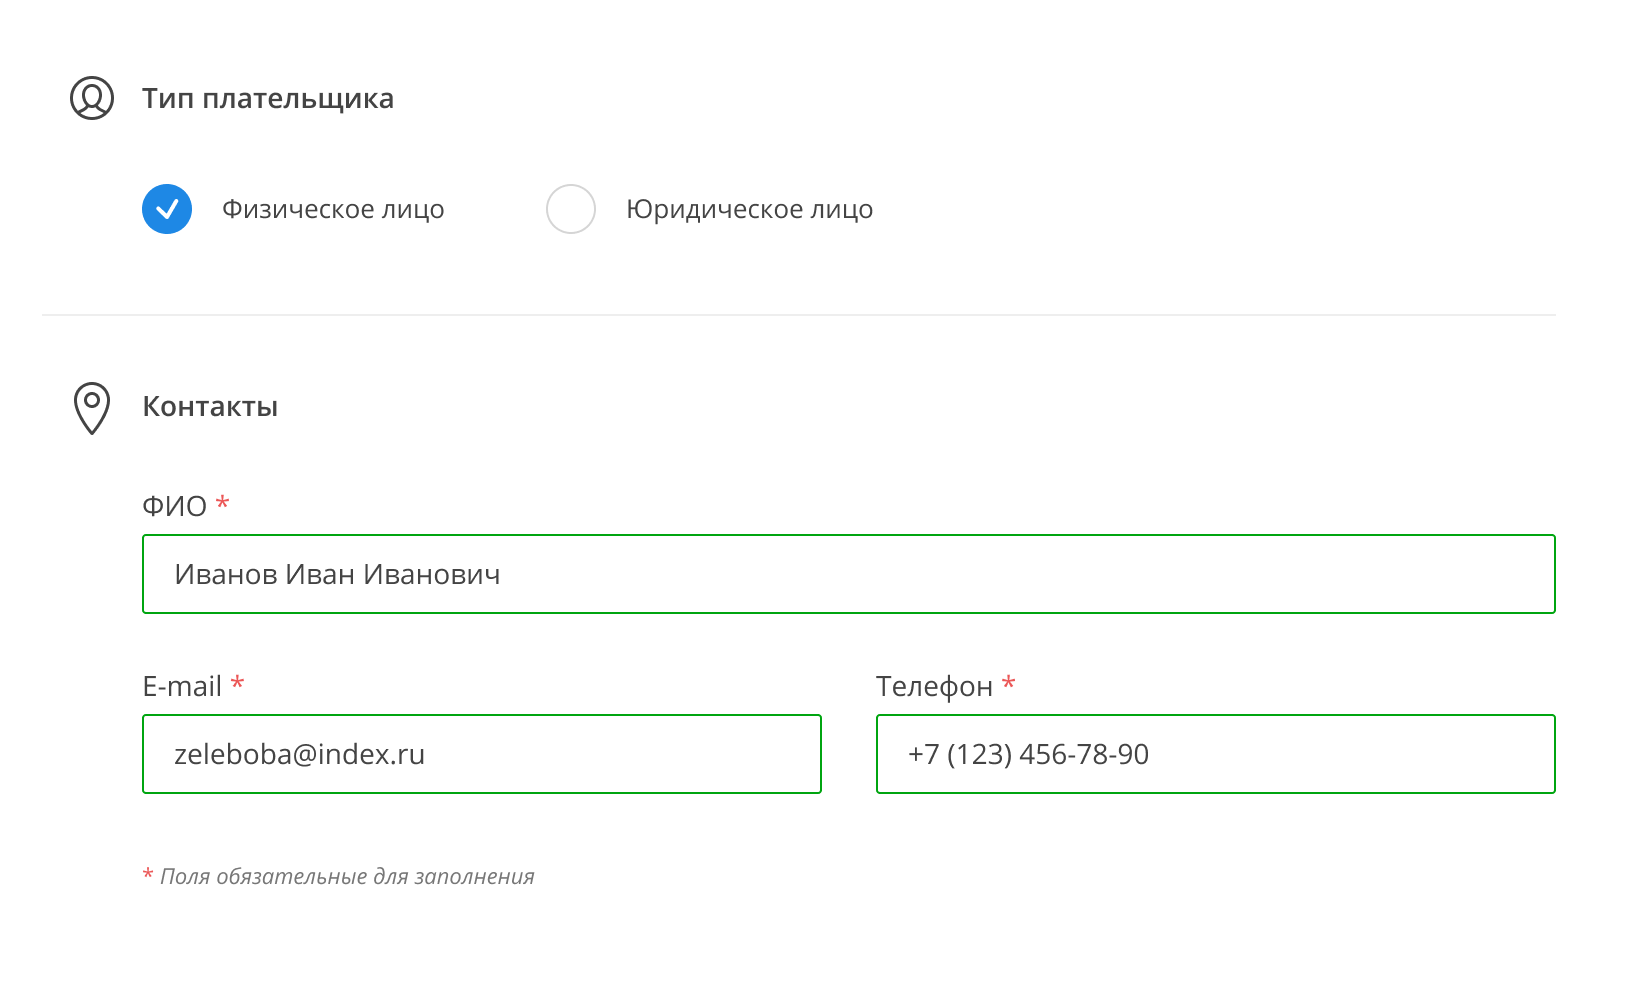Click the E-mail field label

pos(182,686)
